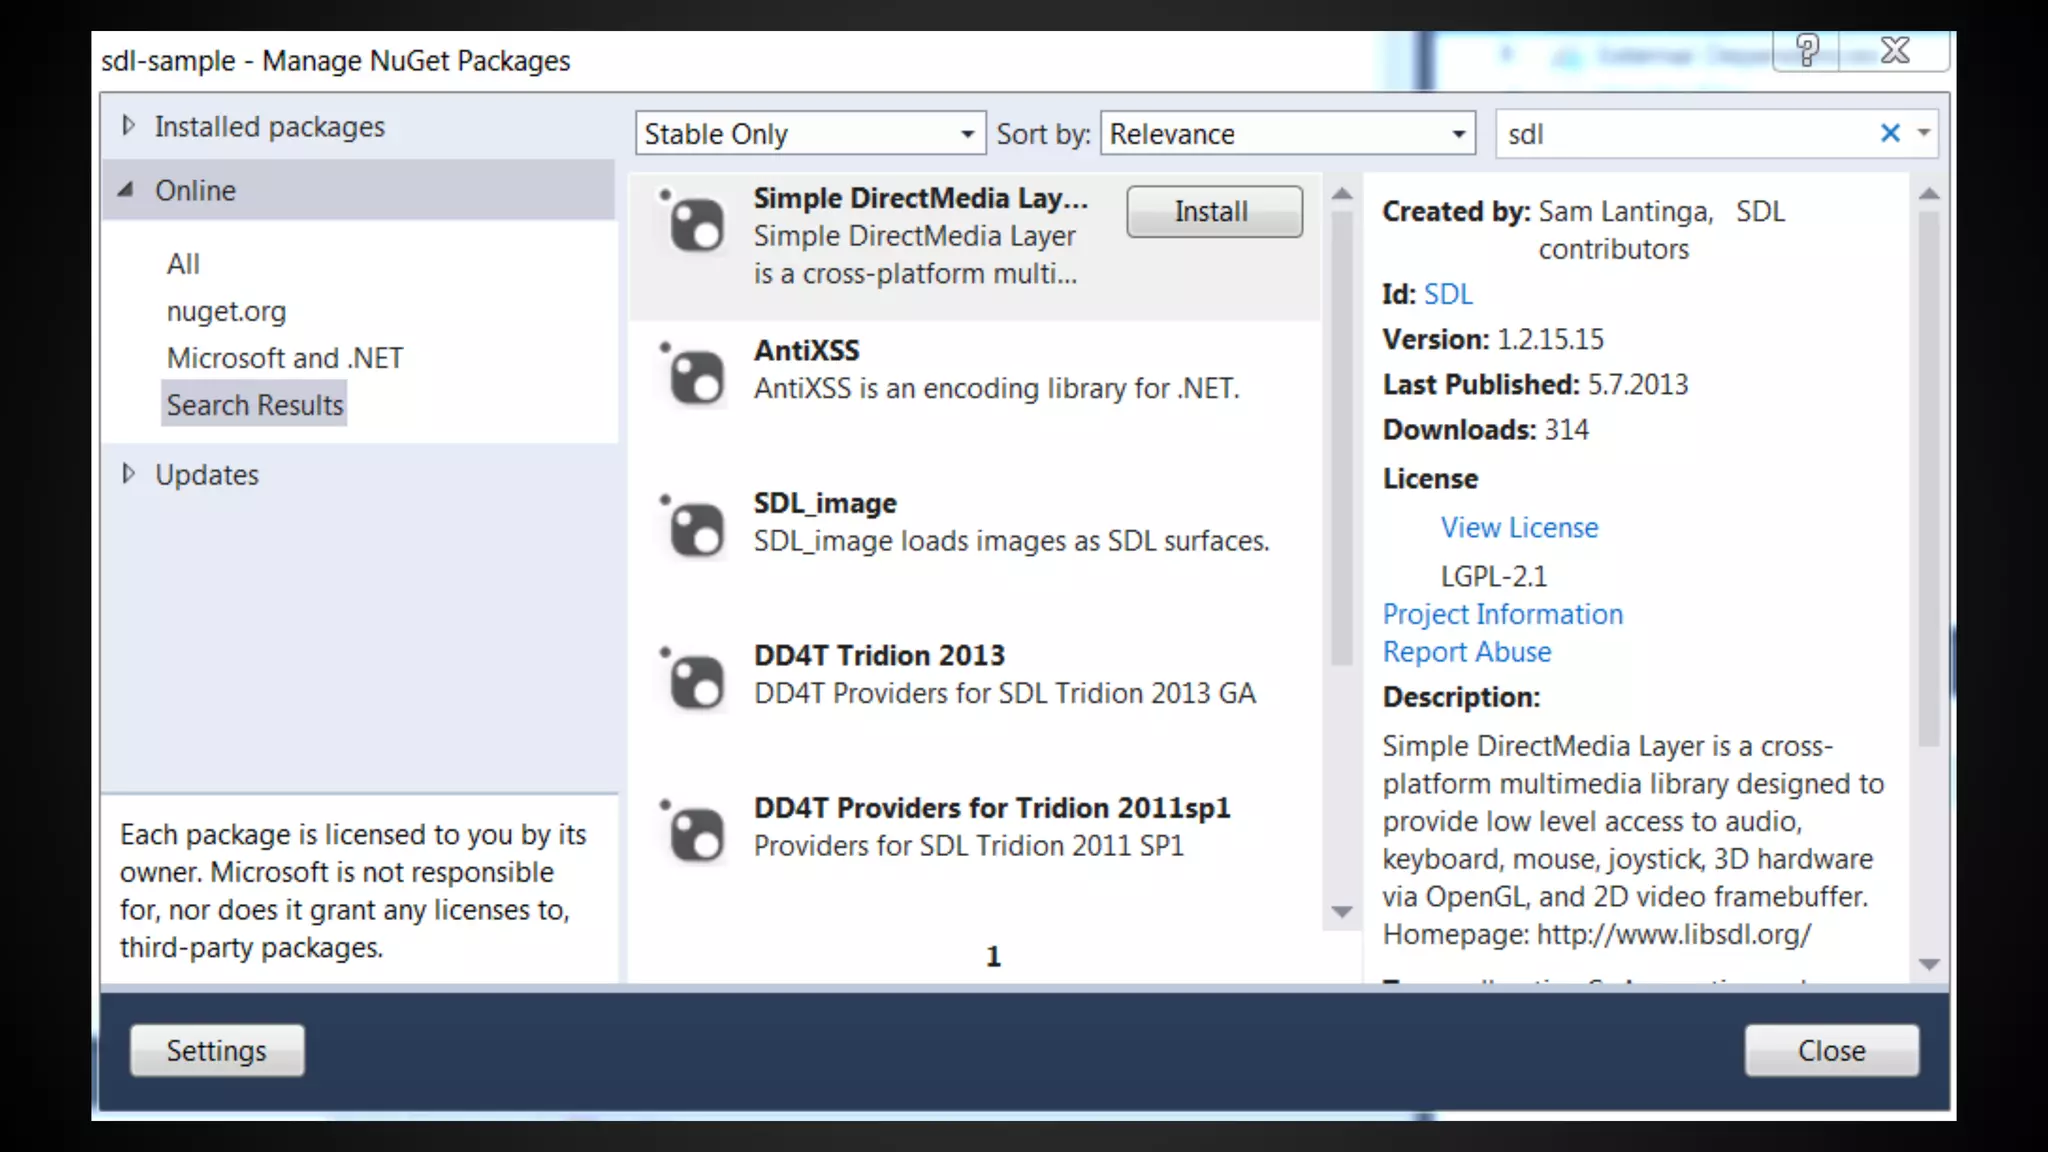Click the SDL_image package icon
The image size is (2048, 1152).
pyautogui.click(x=694, y=528)
